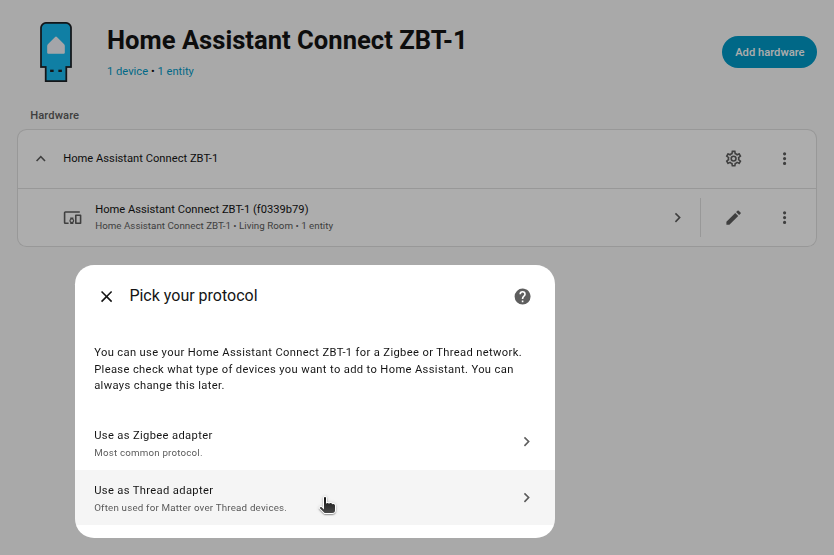Click the right chevron on the device row
Viewport: 834px width, 555px height.
pos(677,217)
